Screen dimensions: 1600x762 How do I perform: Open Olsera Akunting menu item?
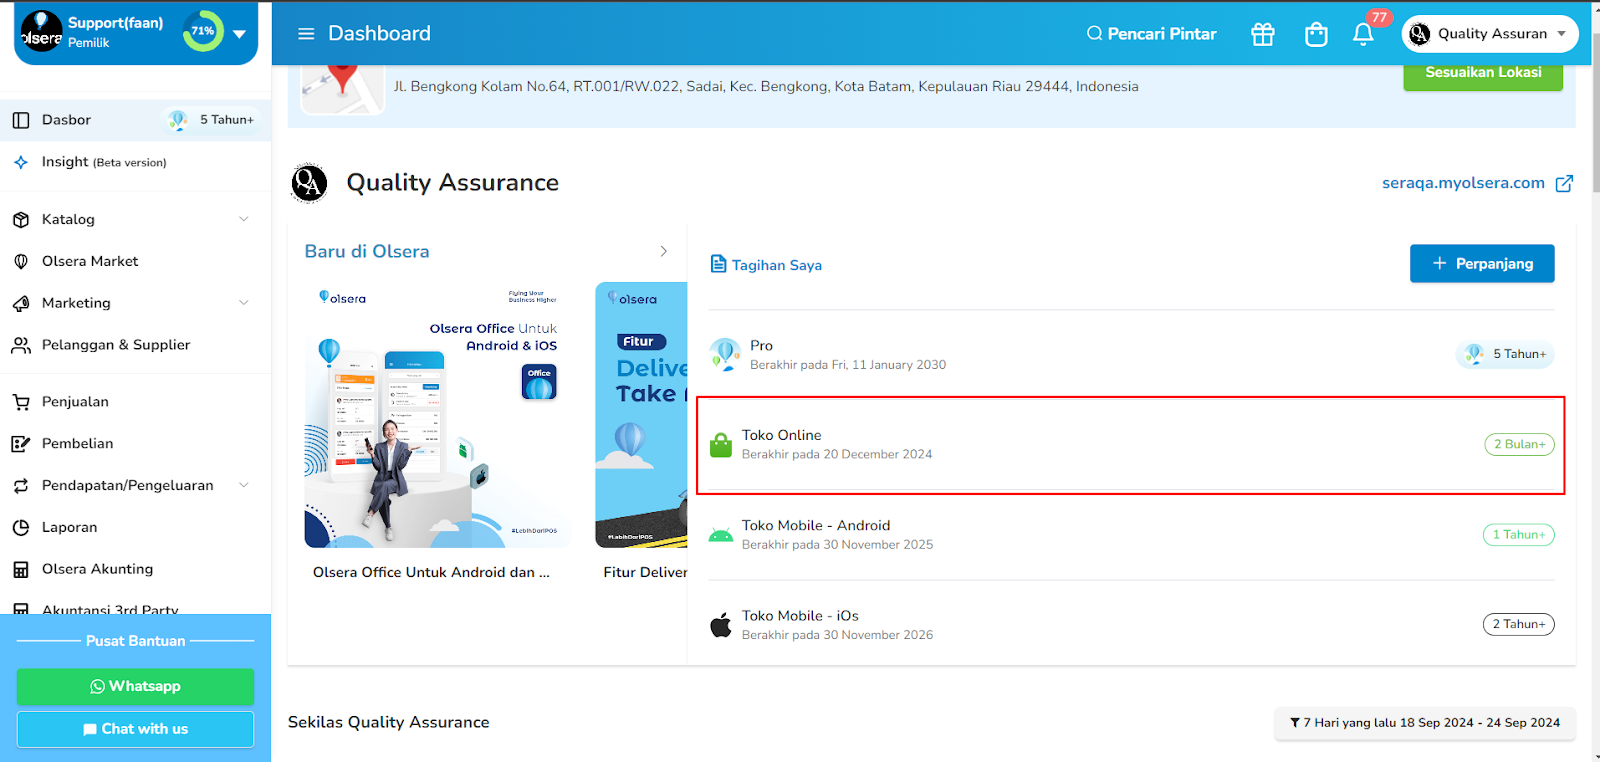tap(135, 570)
